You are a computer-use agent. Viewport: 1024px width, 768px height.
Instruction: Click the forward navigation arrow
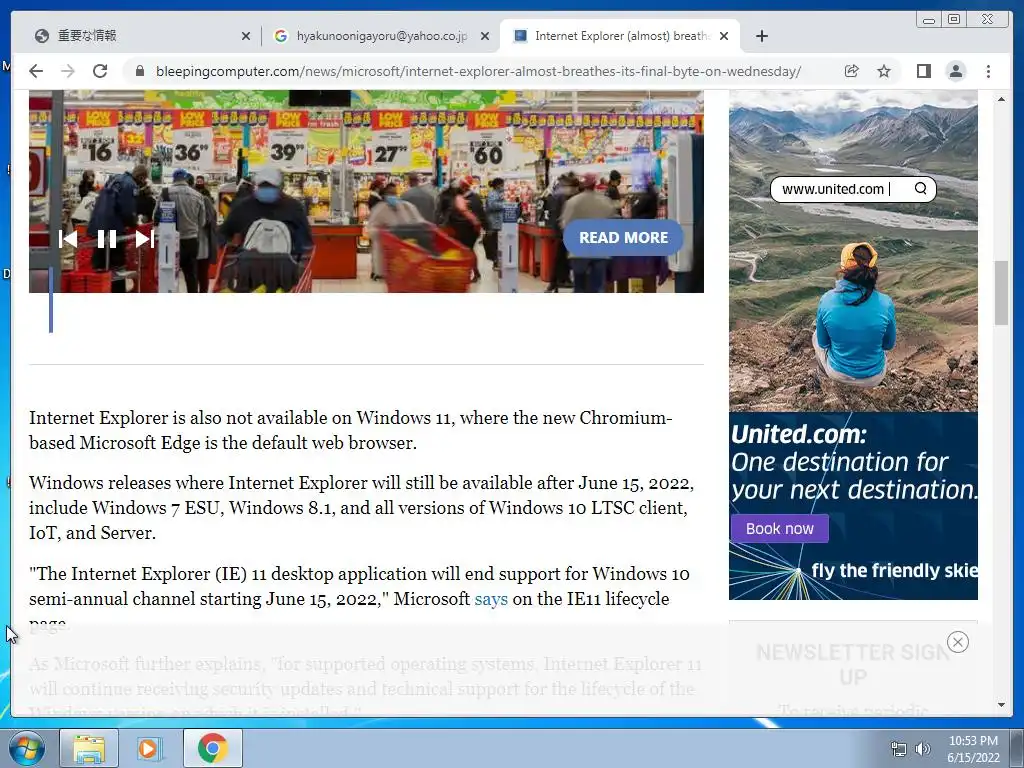[x=68, y=71]
